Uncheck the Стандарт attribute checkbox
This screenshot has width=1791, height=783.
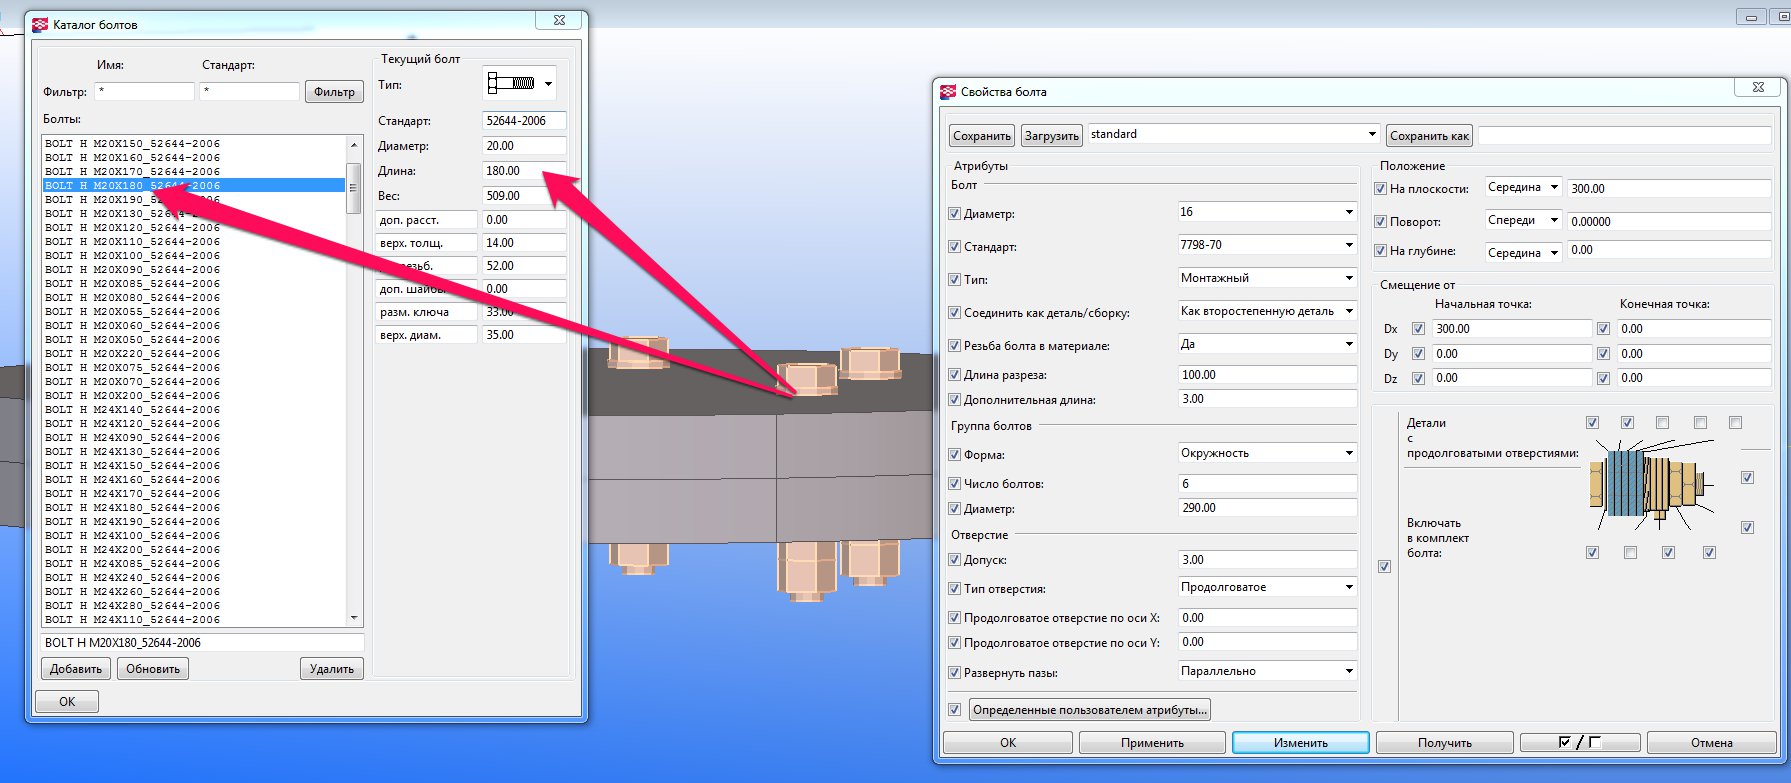(954, 247)
